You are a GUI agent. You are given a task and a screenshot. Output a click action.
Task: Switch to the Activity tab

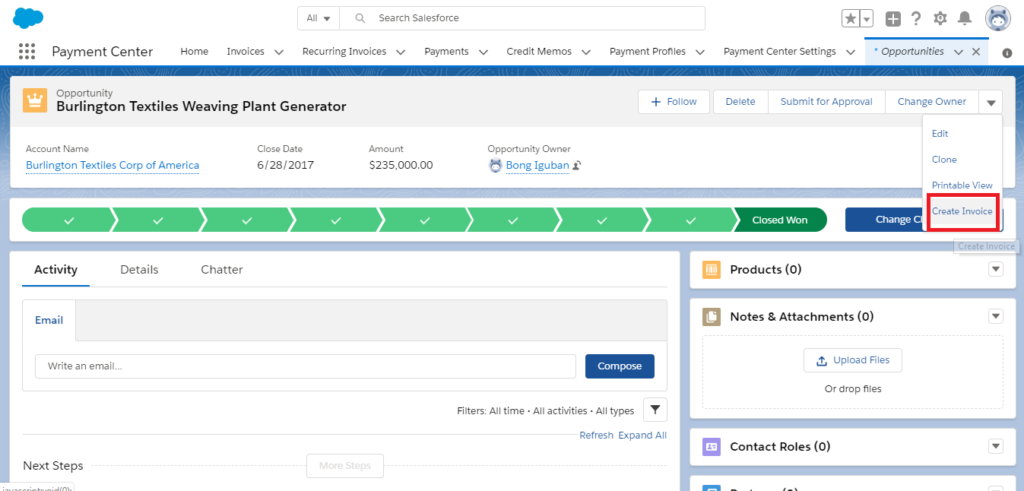(x=56, y=270)
